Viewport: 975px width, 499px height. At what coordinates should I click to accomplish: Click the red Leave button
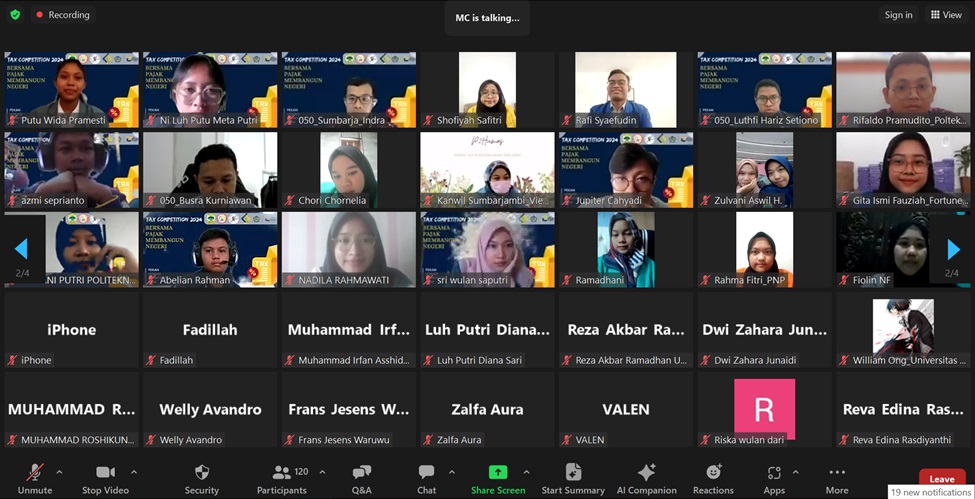pos(942,479)
